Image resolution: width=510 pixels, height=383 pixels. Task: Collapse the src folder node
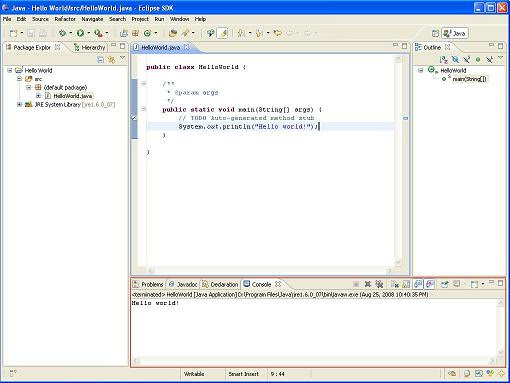pos(20,79)
